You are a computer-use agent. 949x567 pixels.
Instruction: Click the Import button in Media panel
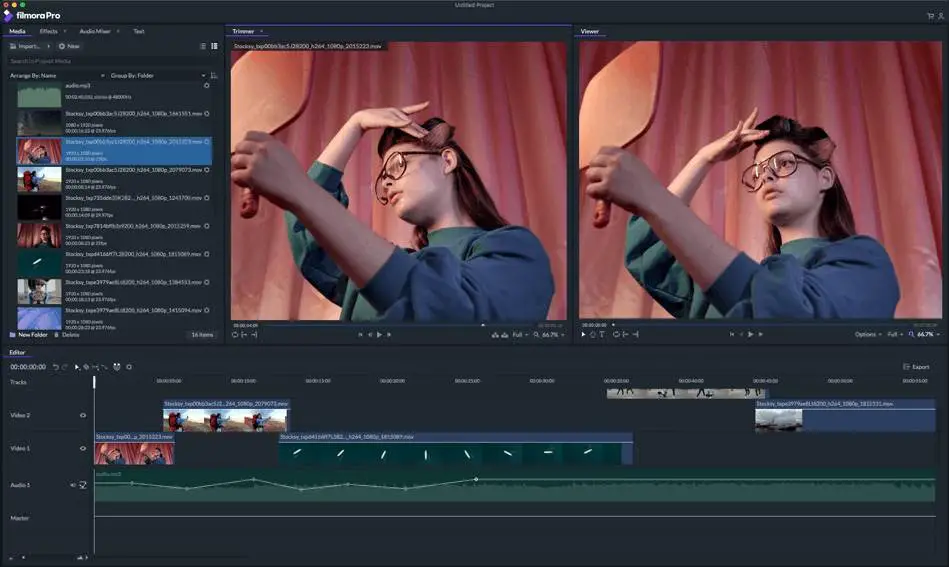[28, 46]
